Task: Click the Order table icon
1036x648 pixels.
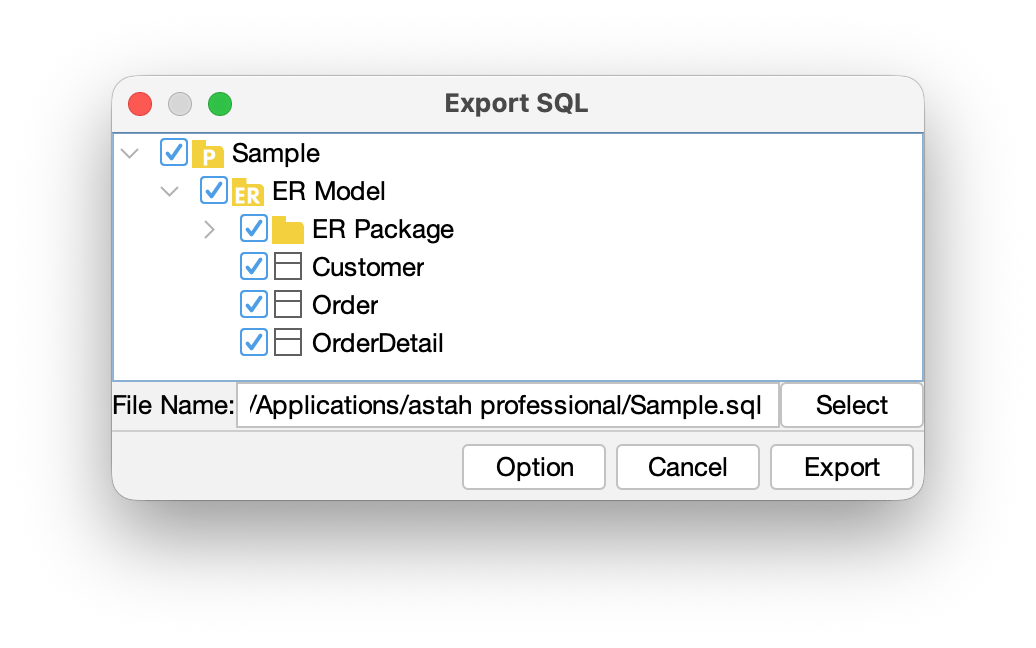Action: tap(288, 304)
